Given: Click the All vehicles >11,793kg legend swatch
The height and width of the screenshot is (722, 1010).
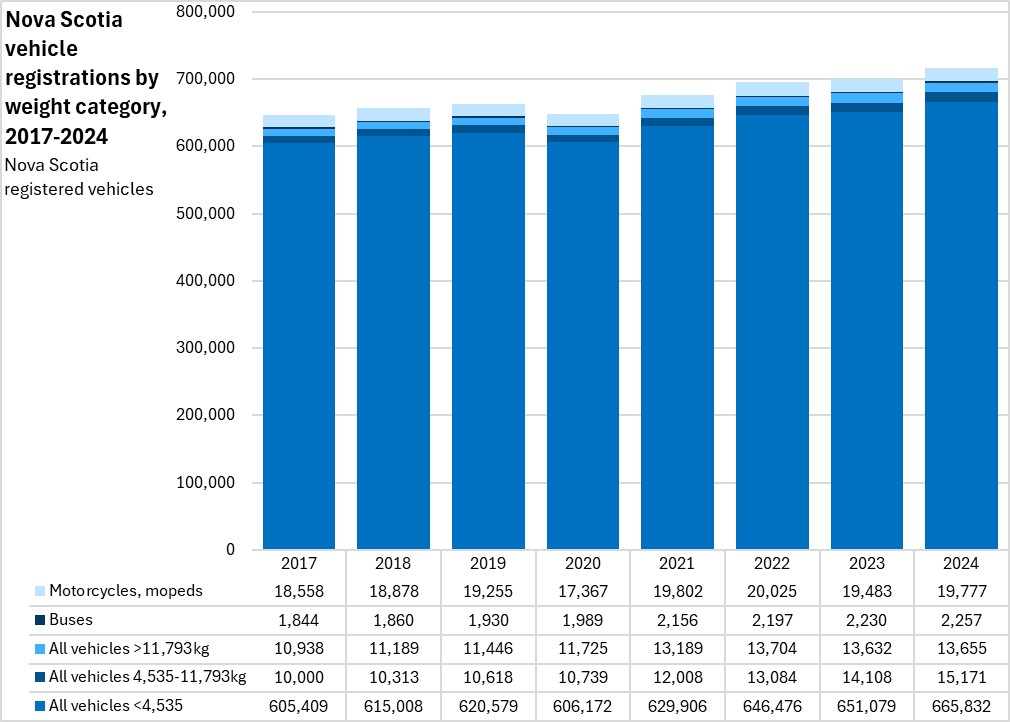Looking at the screenshot, I should point(39,649).
